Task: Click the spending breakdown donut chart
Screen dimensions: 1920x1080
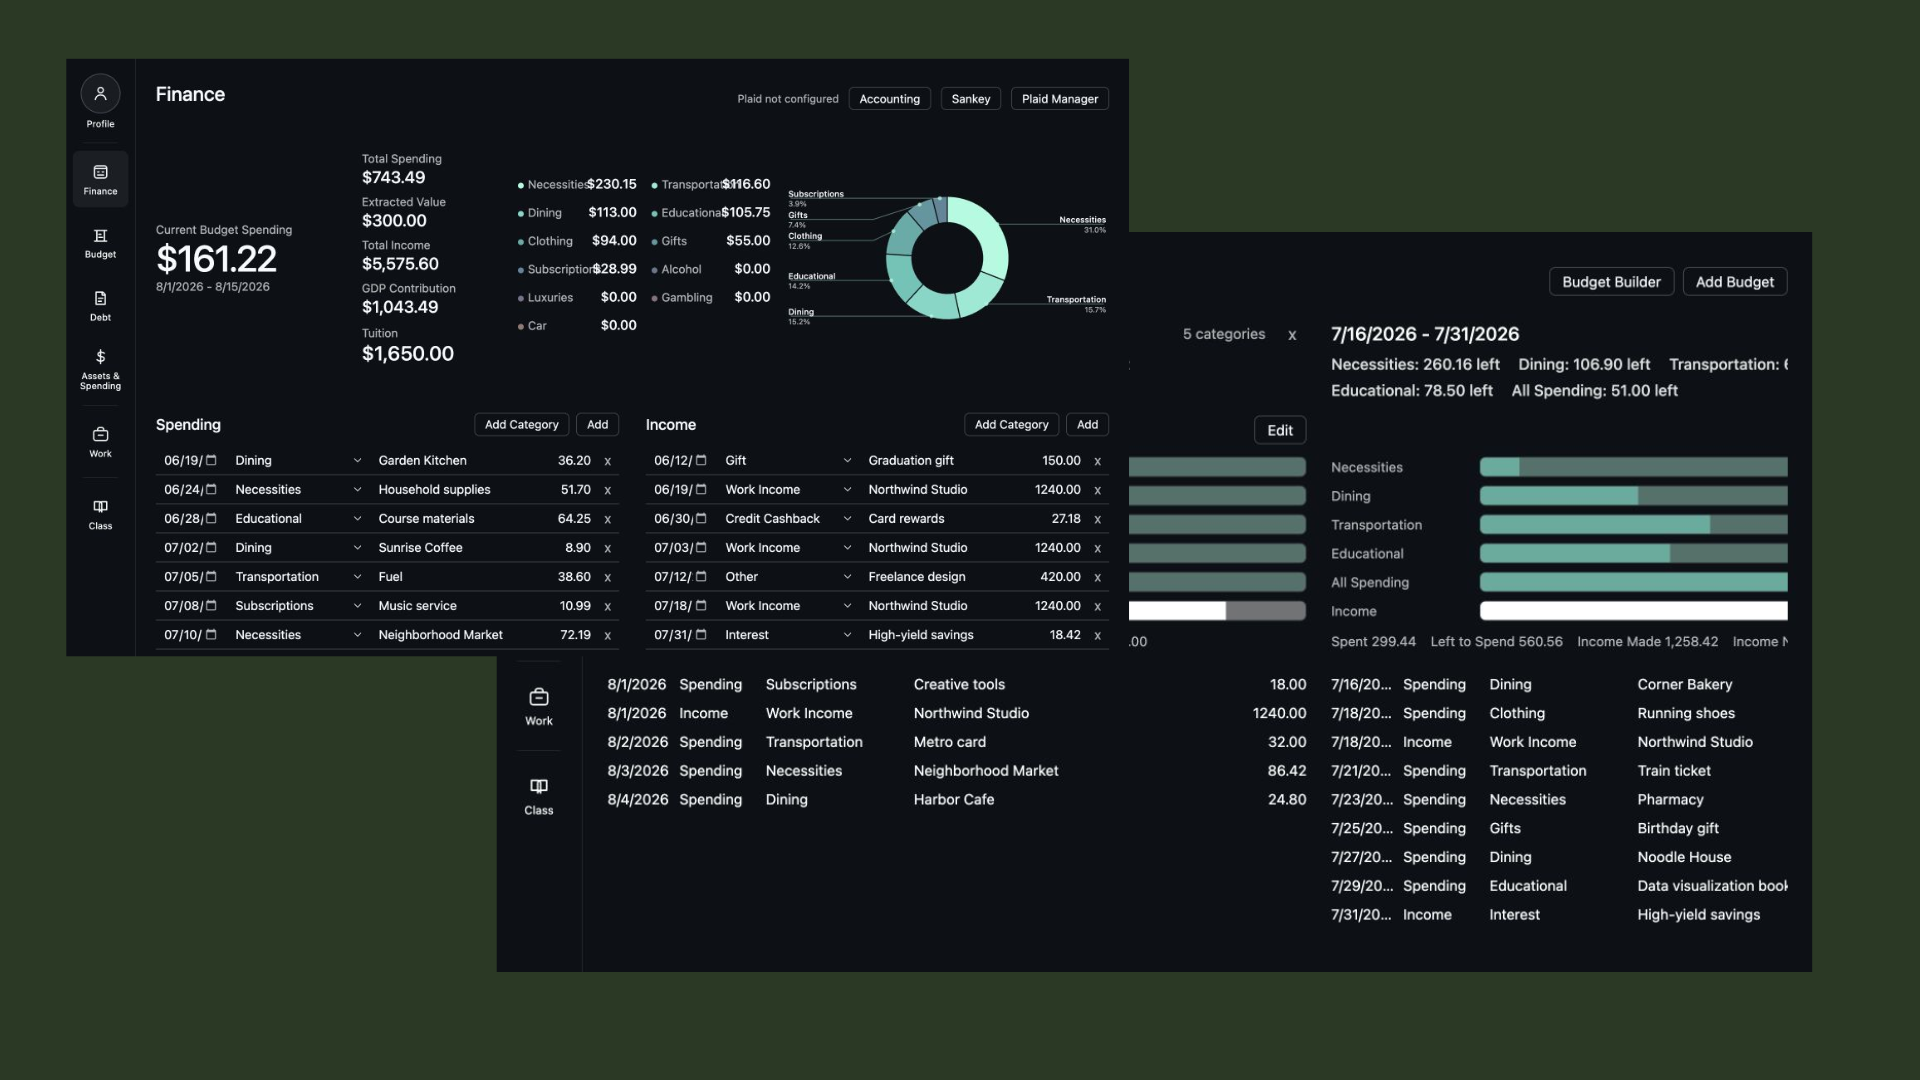Action: [946, 258]
